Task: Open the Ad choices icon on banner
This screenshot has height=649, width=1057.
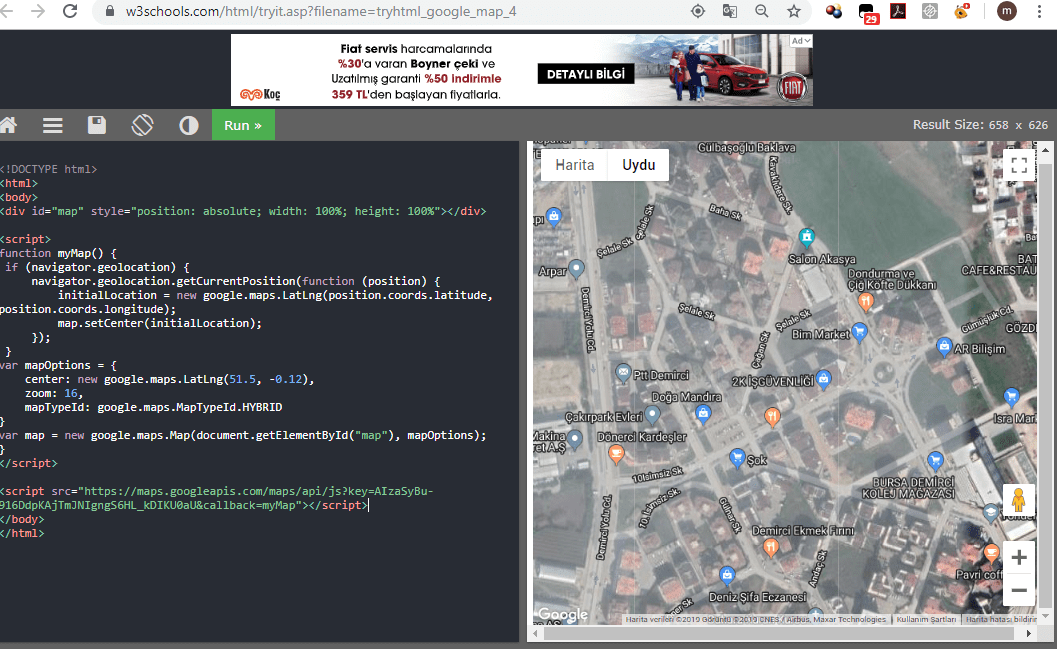Action: (x=801, y=41)
